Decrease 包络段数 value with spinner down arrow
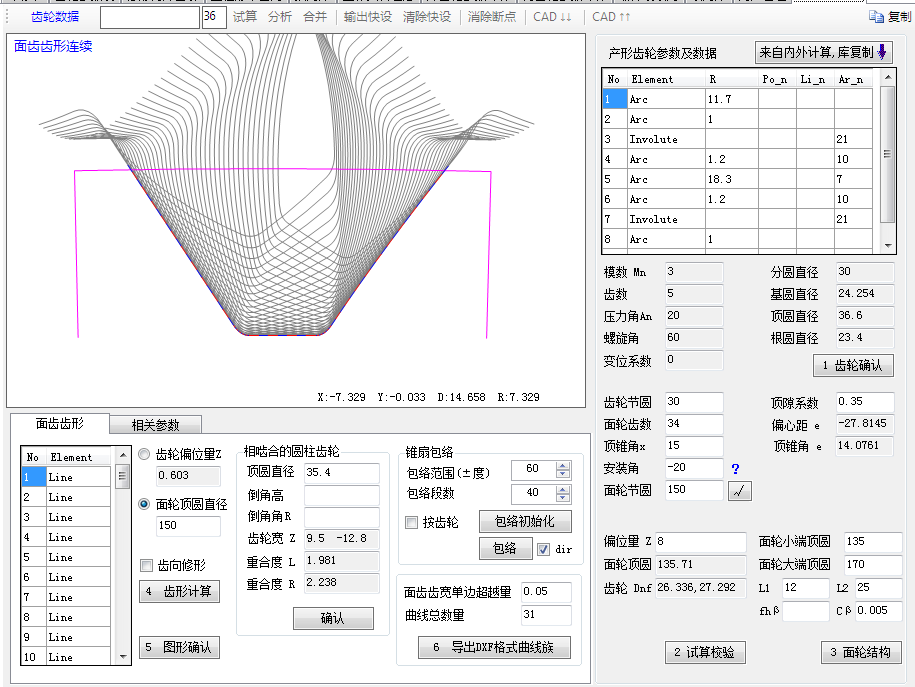Viewport: 915px width, 687px height. pos(563,498)
